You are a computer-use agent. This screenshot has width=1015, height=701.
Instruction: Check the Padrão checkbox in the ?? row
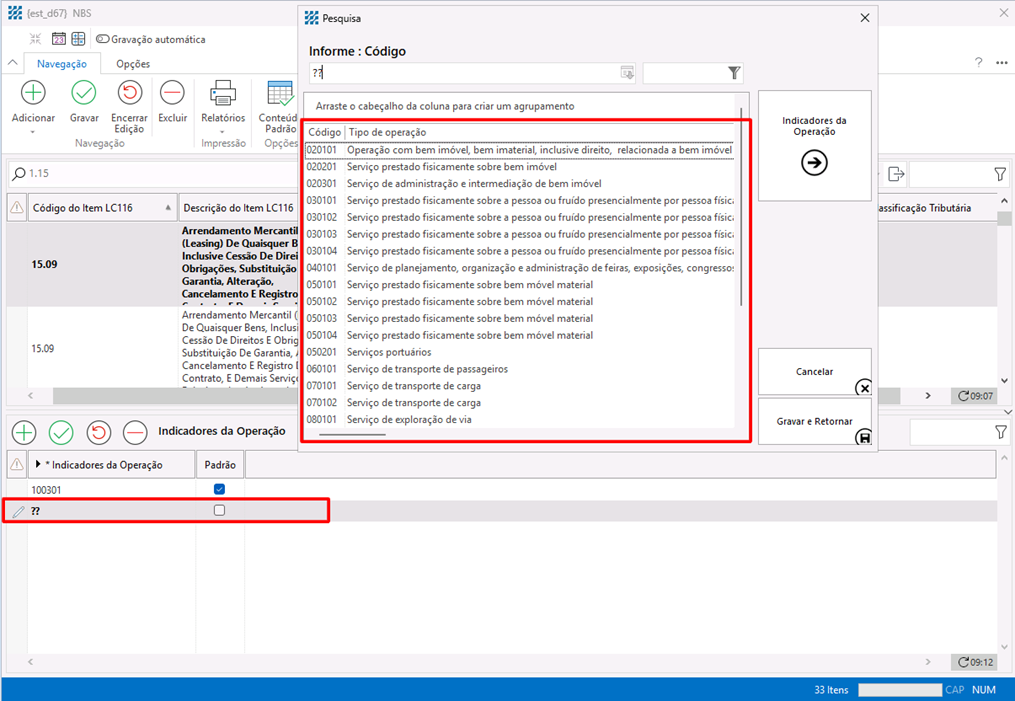click(x=220, y=511)
